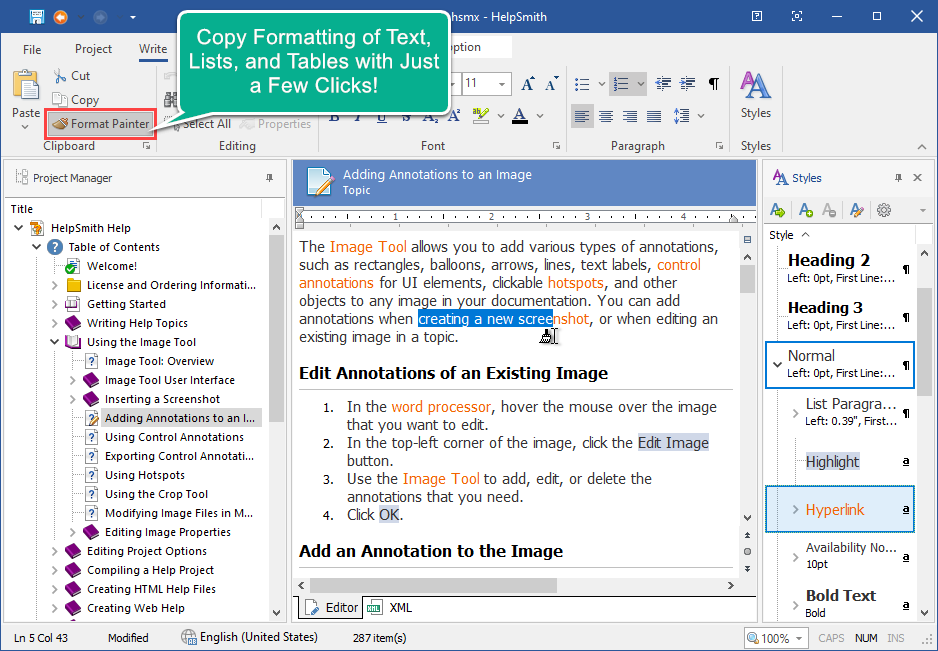
Task: Expand the Getting Started node
Action: [x=54, y=304]
